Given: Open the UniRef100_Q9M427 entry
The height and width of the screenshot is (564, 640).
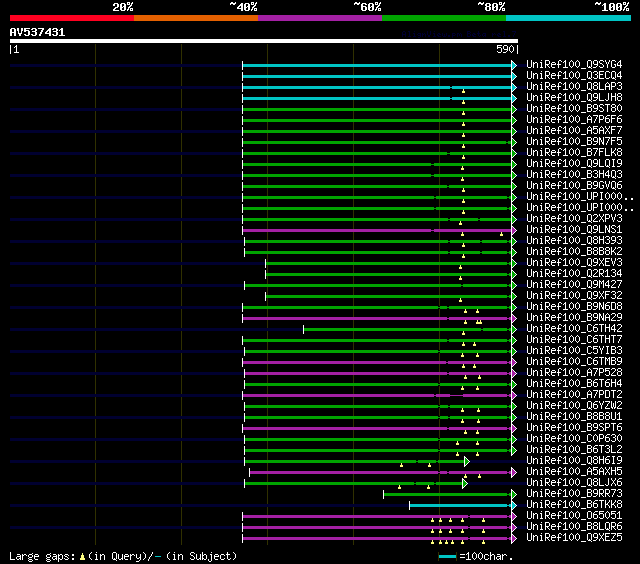Looking at the screenshot, I should [574, 285].
